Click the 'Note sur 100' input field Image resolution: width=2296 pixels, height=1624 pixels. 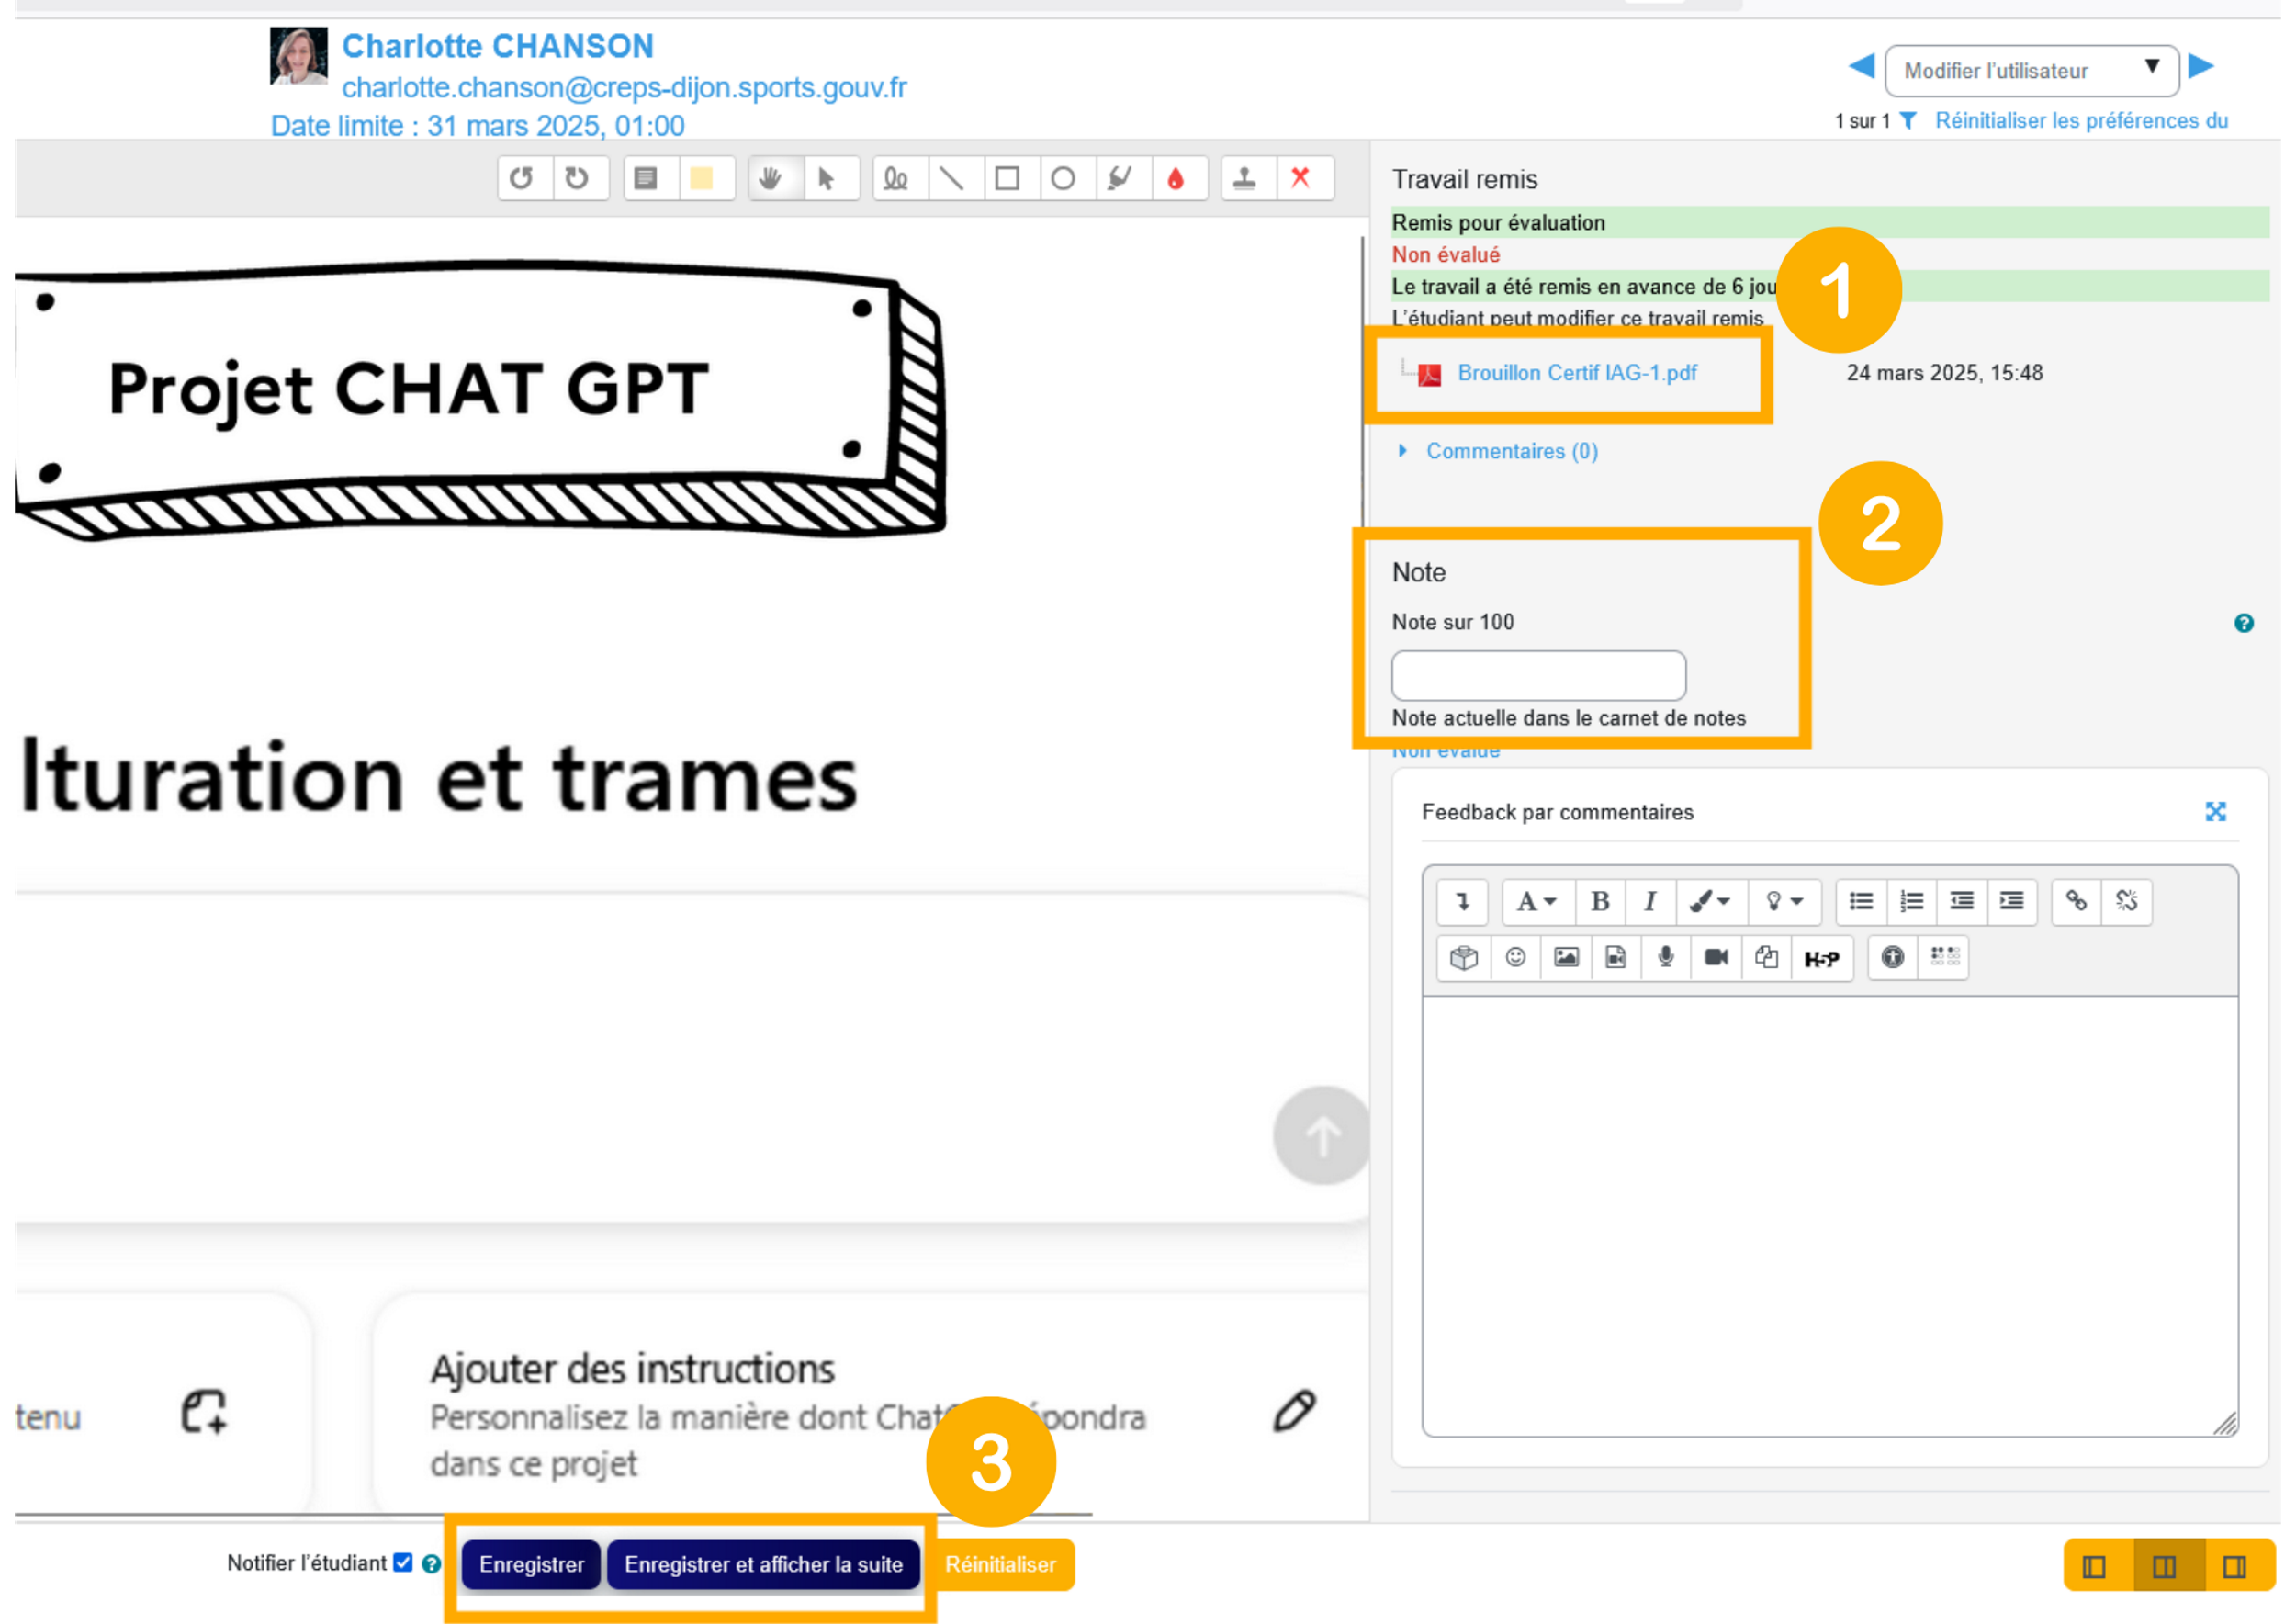(1540, 676)
